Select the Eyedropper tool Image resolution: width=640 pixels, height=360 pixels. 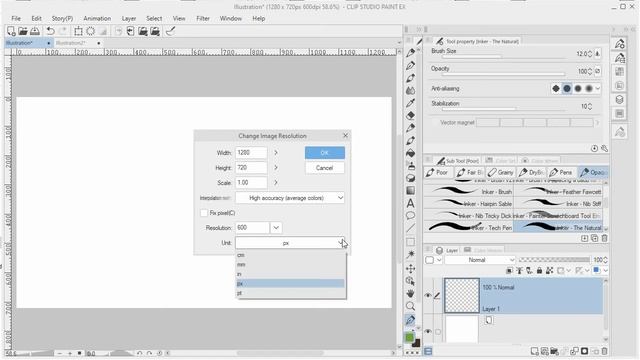[x=411, y=103]
